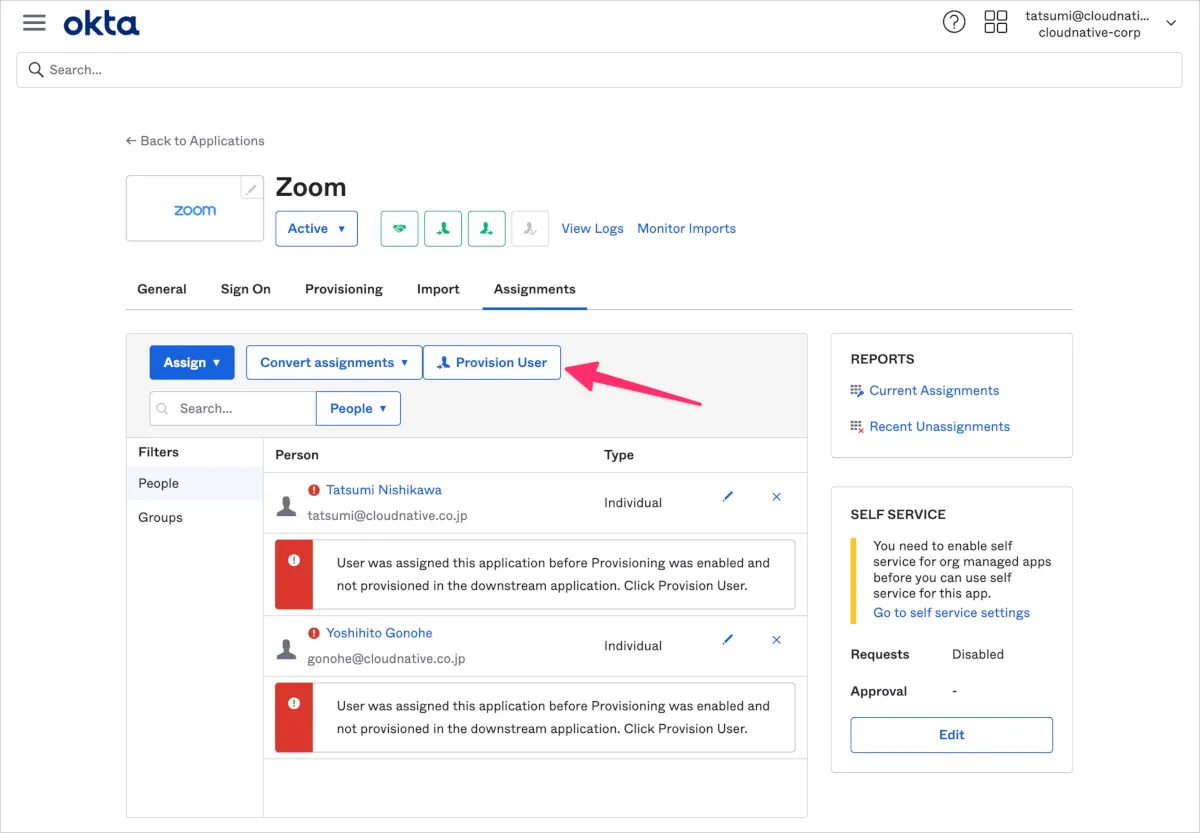Switch to the Provisioning tab
This screenshot has height=833, width=1200.
click(x=343, y=289)
